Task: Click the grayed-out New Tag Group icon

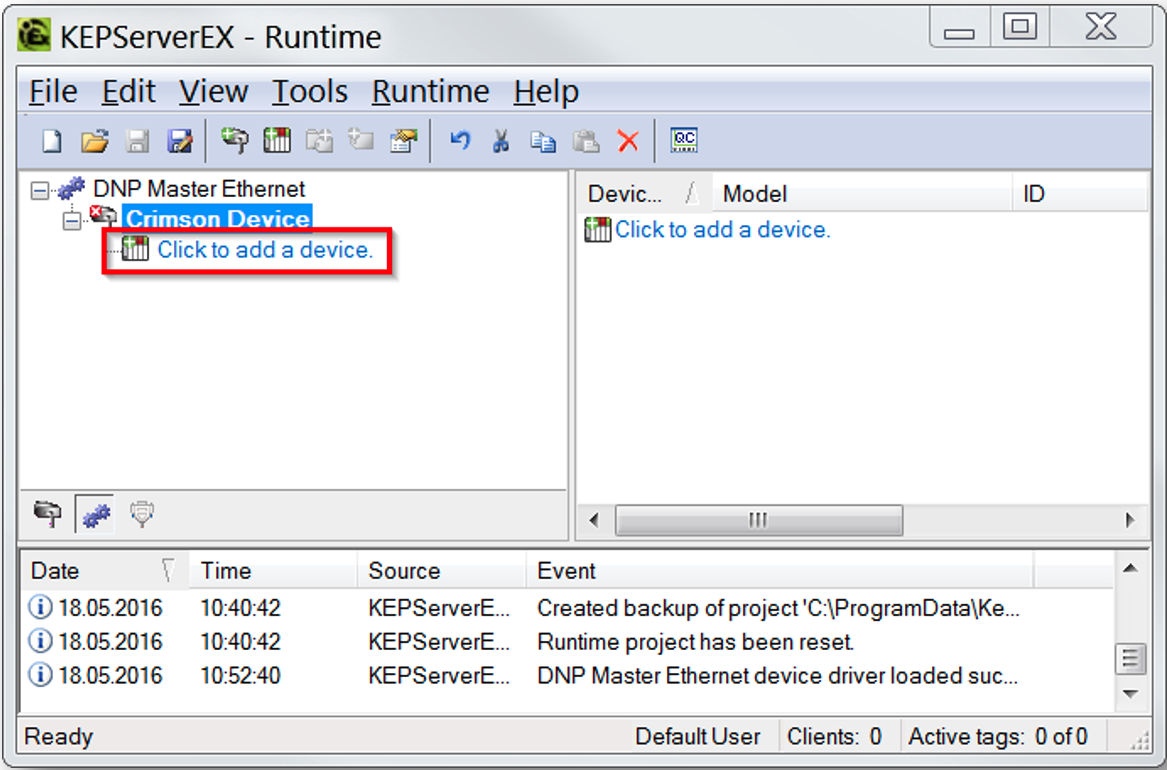Action: (319, 140)
